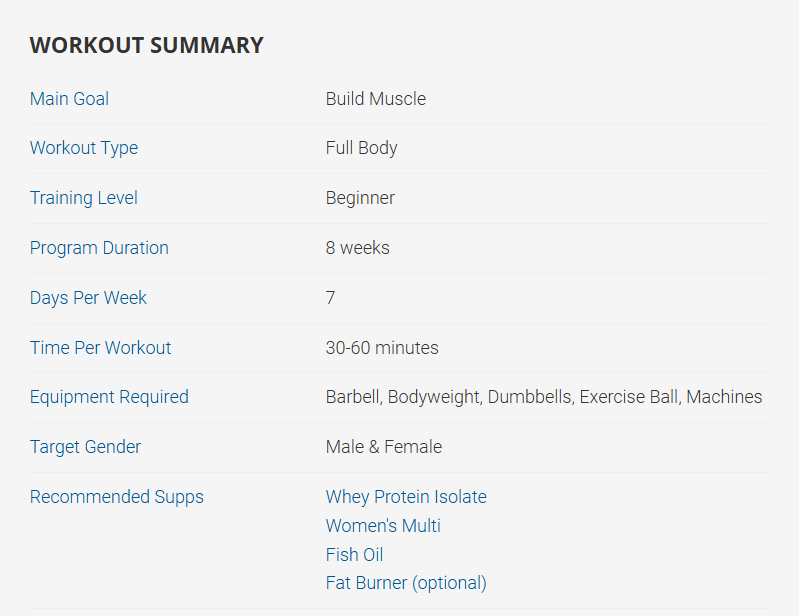This screenshot has width=799, height=616.
Task: Select the Full Body workout type text
Action: pos(361,148)
